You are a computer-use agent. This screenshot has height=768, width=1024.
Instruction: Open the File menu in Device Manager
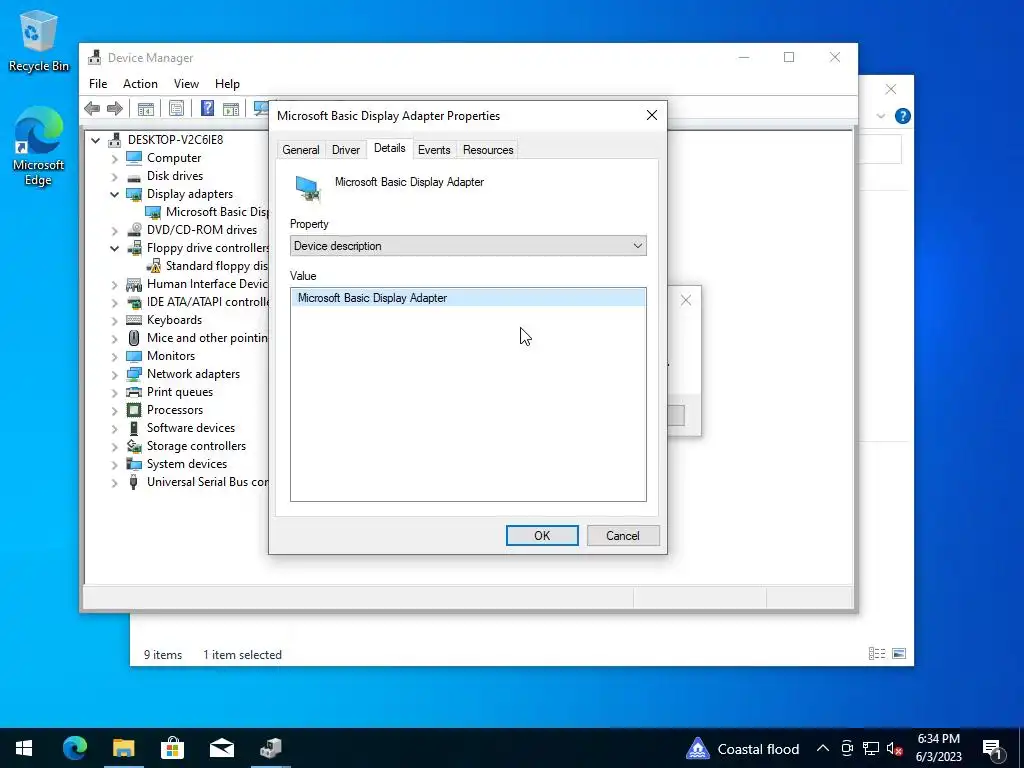point(98,84)
